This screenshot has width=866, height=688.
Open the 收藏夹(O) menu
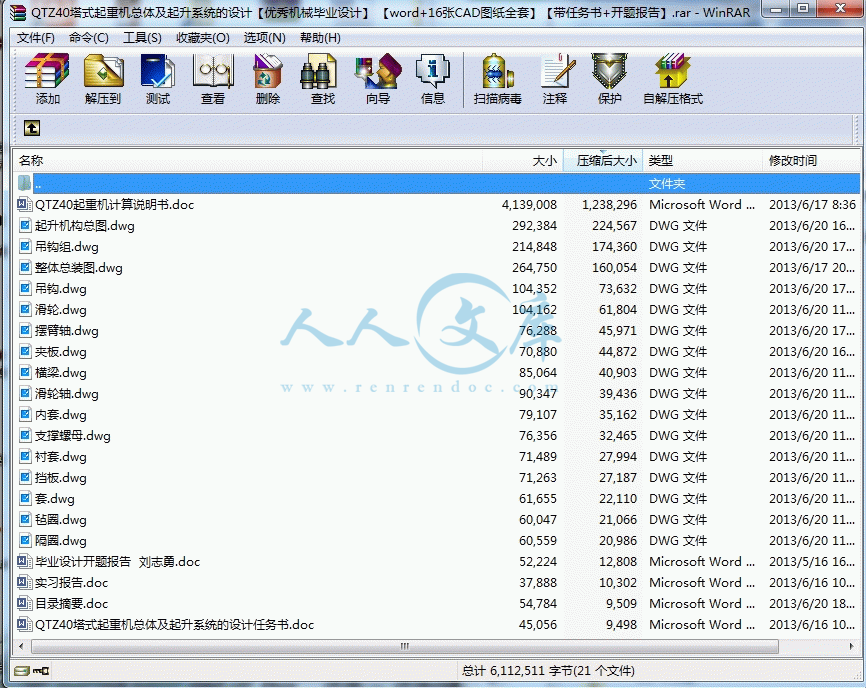[x=203, y=38]
